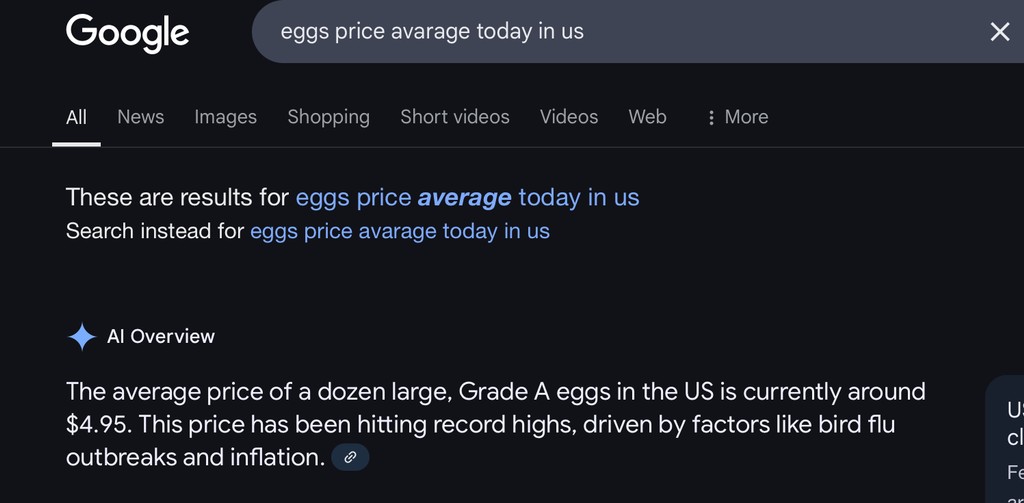The height and width of the screenshot is (503, 1024).
Task: Click the 'These are results for' text
Action: click(177, 197)
